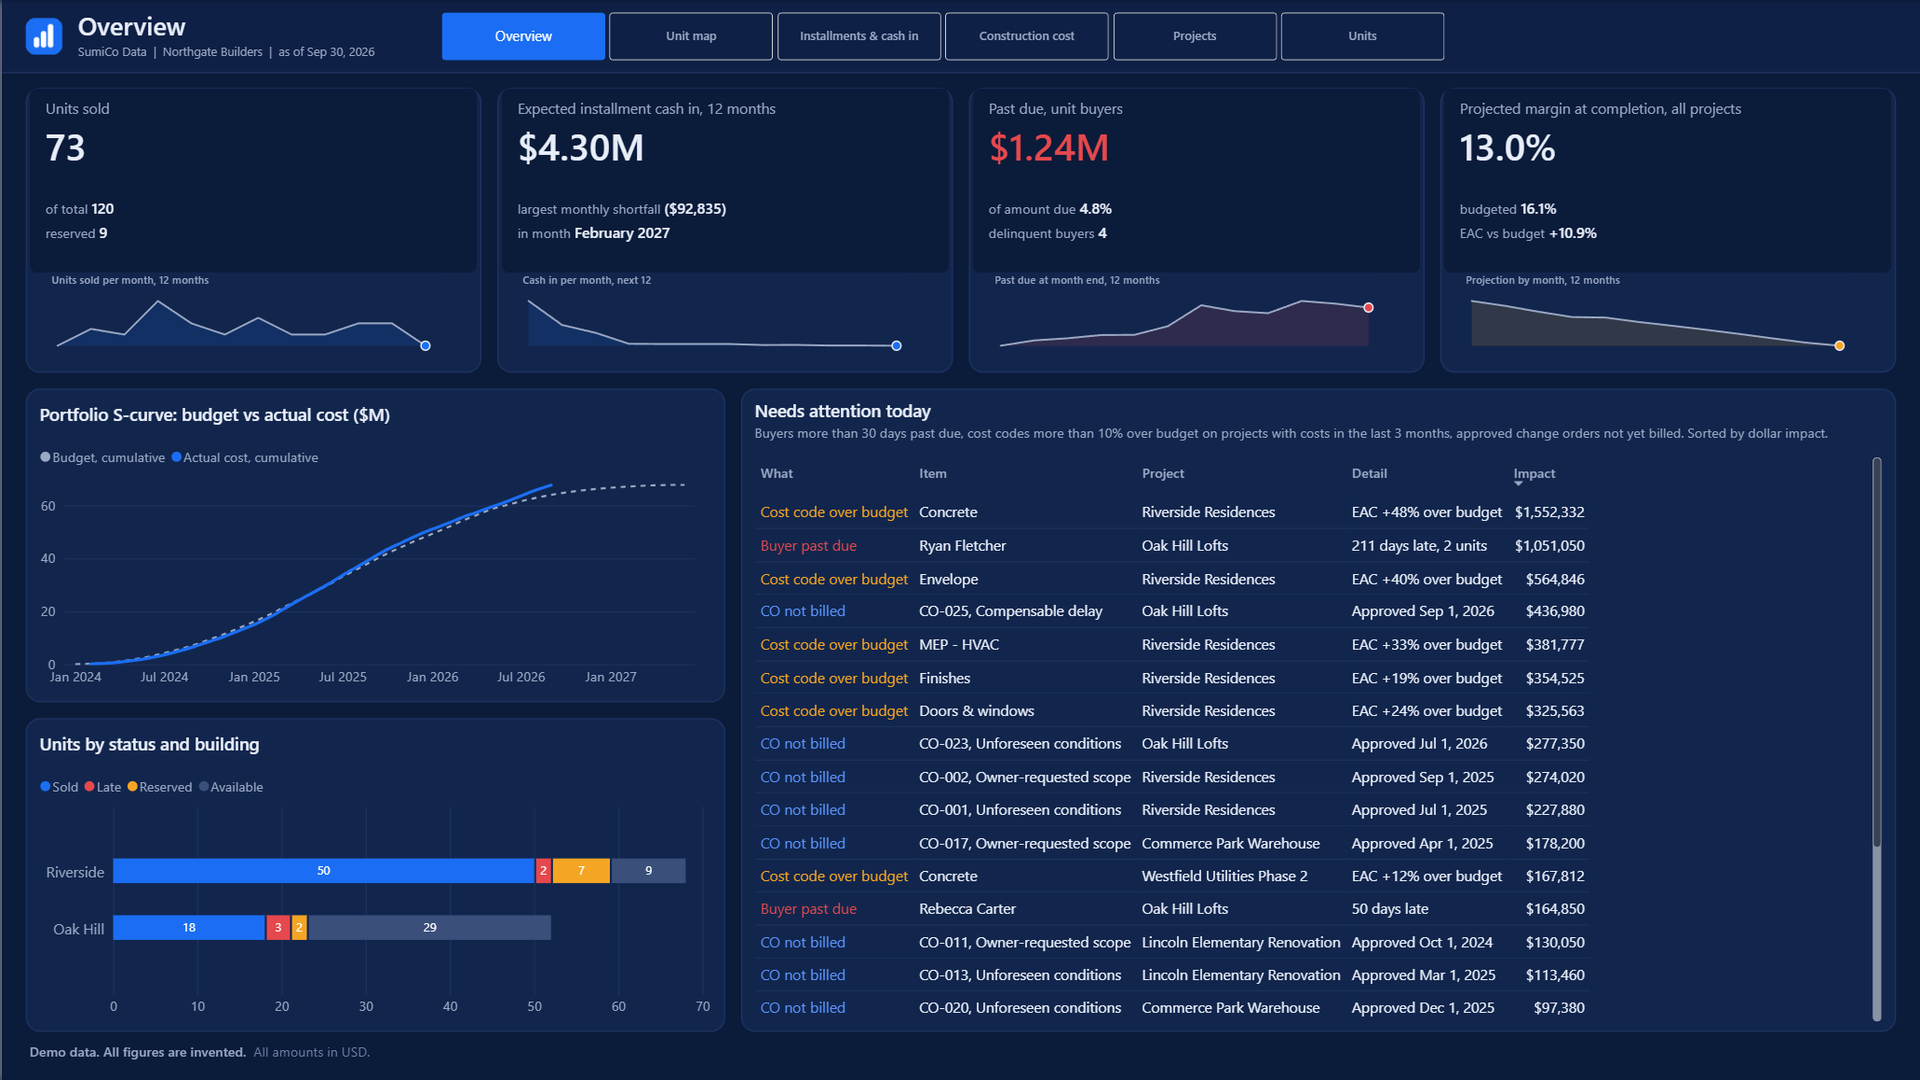Click the red Past due sparkline marker
Image resolution: width=1920 pixels, height=1080 pixels.
point(1368,308)
